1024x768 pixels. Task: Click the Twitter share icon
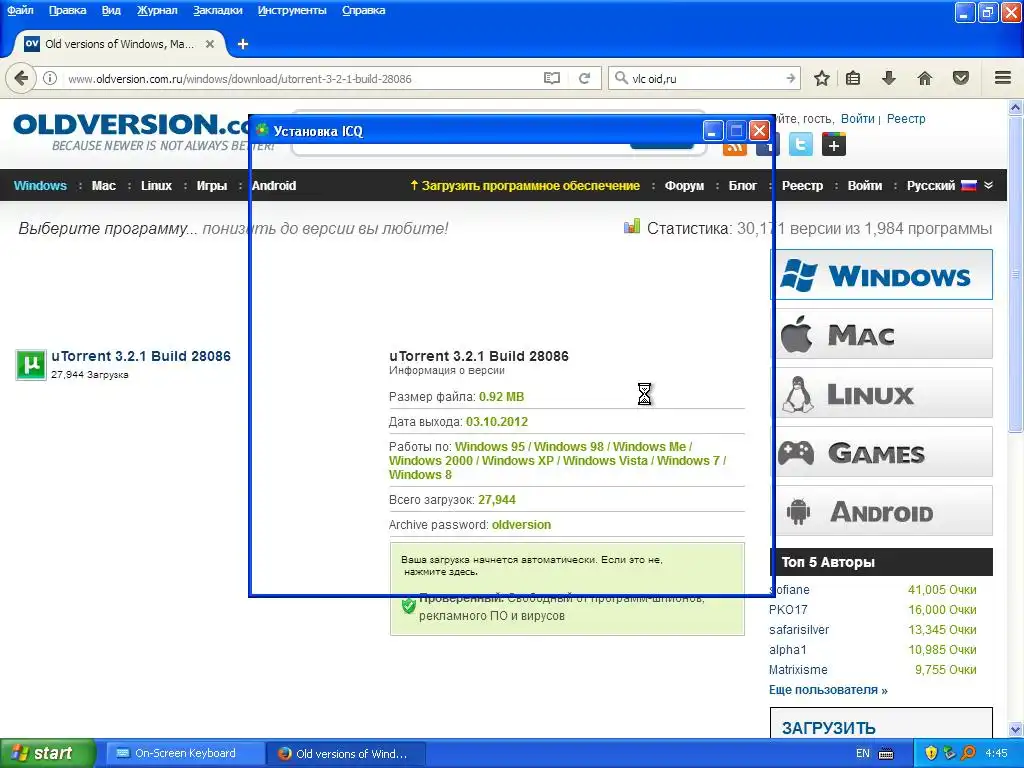coord(801,145)
